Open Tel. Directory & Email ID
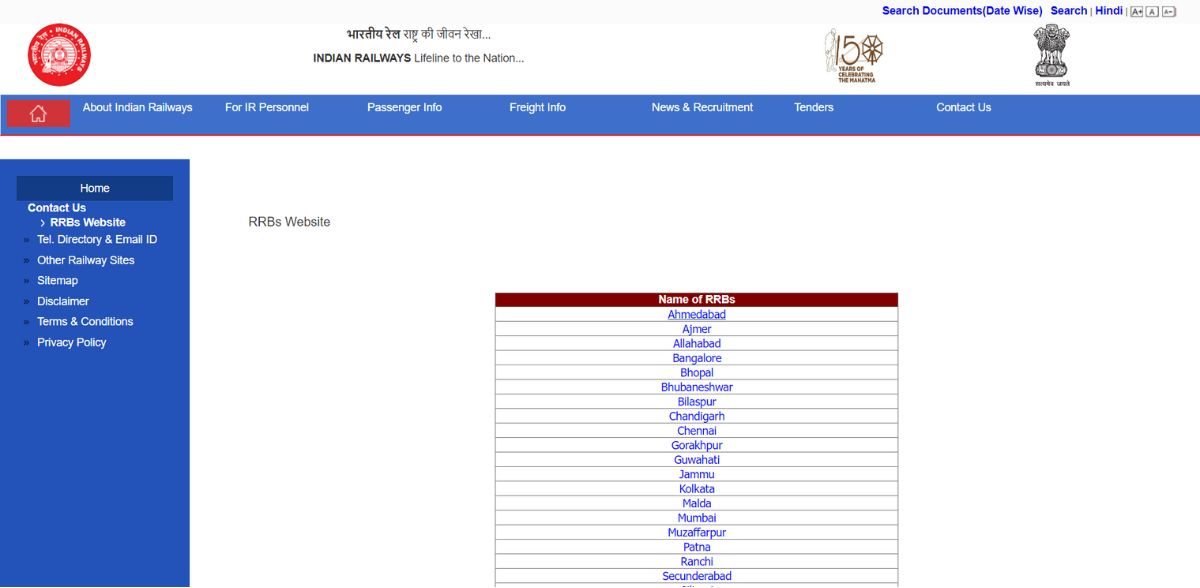1200x588 pixels. (97, 240)
